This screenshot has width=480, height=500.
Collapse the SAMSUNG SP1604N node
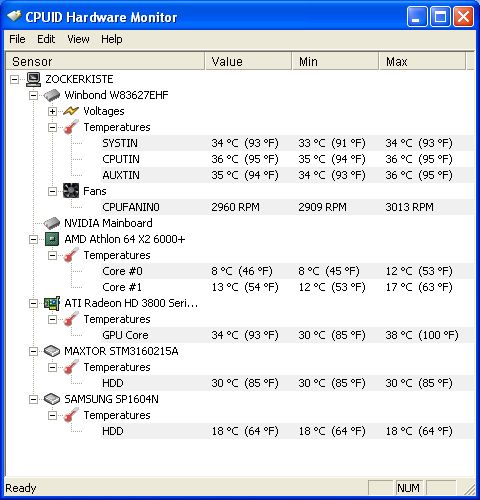33,399
